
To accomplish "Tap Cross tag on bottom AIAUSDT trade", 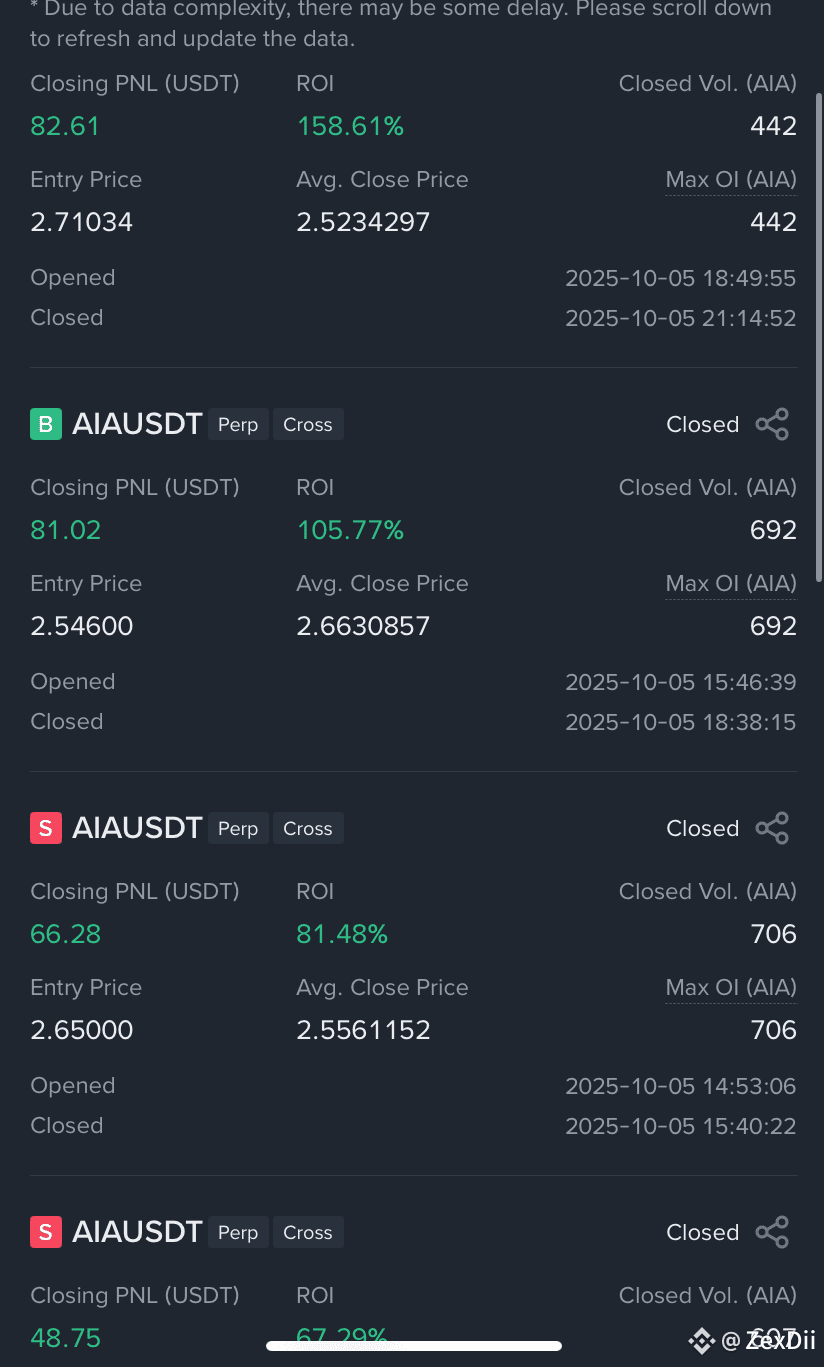I will [x=308, y=1233].
